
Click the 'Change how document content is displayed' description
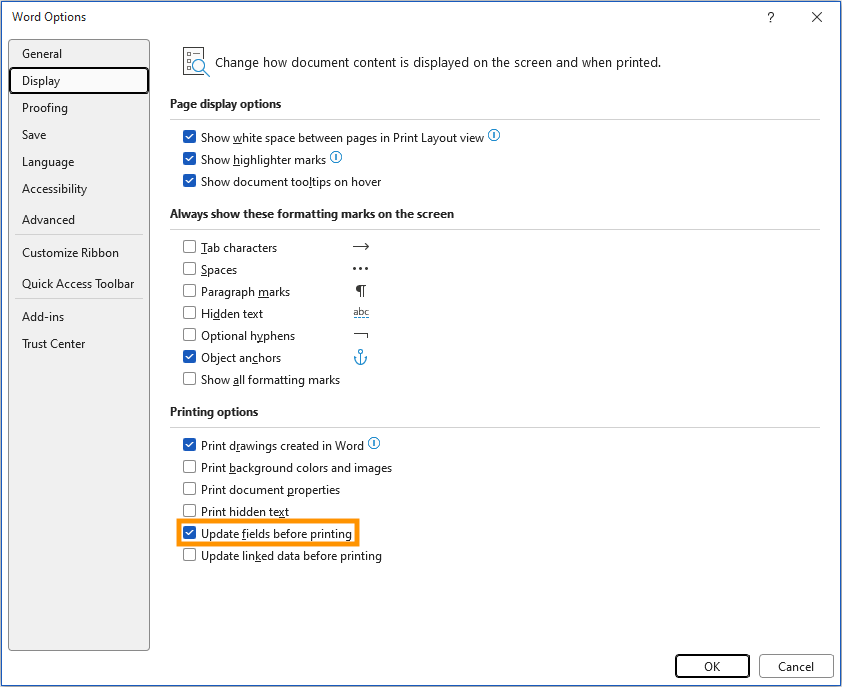pyautogui.click(x=438, y=62)
